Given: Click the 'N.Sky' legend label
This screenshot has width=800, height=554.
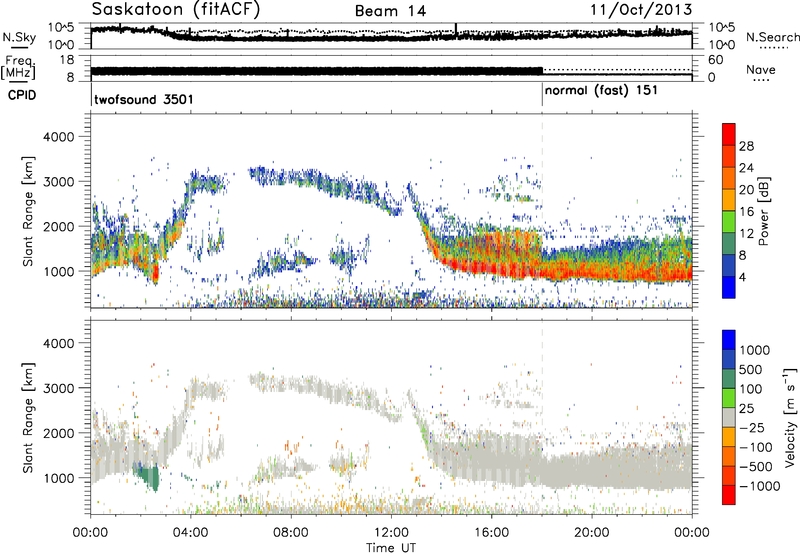Looking at the screenshot, I should pos(19,37).
